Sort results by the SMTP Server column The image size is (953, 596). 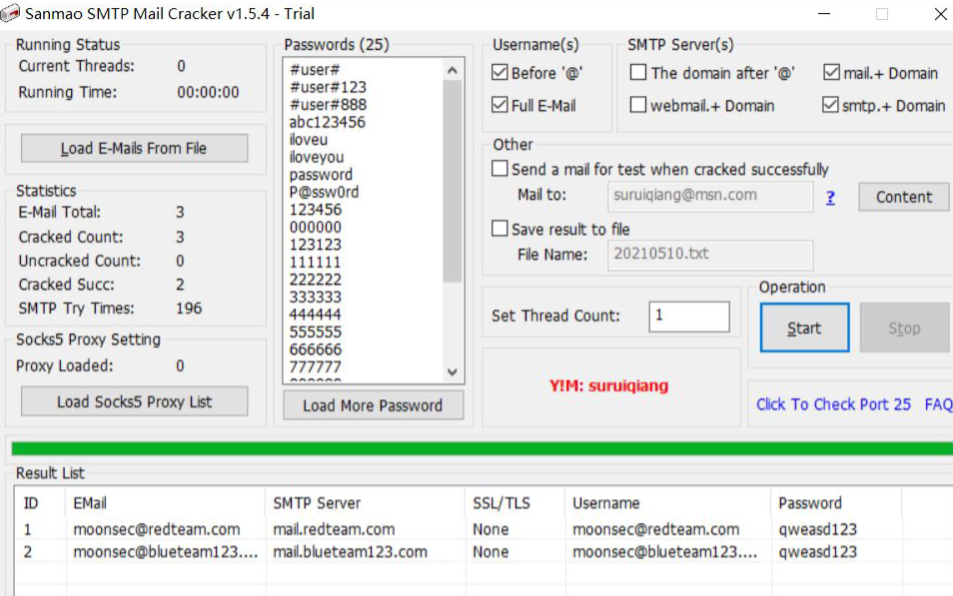pyautogui.click(x=317, y=503)
